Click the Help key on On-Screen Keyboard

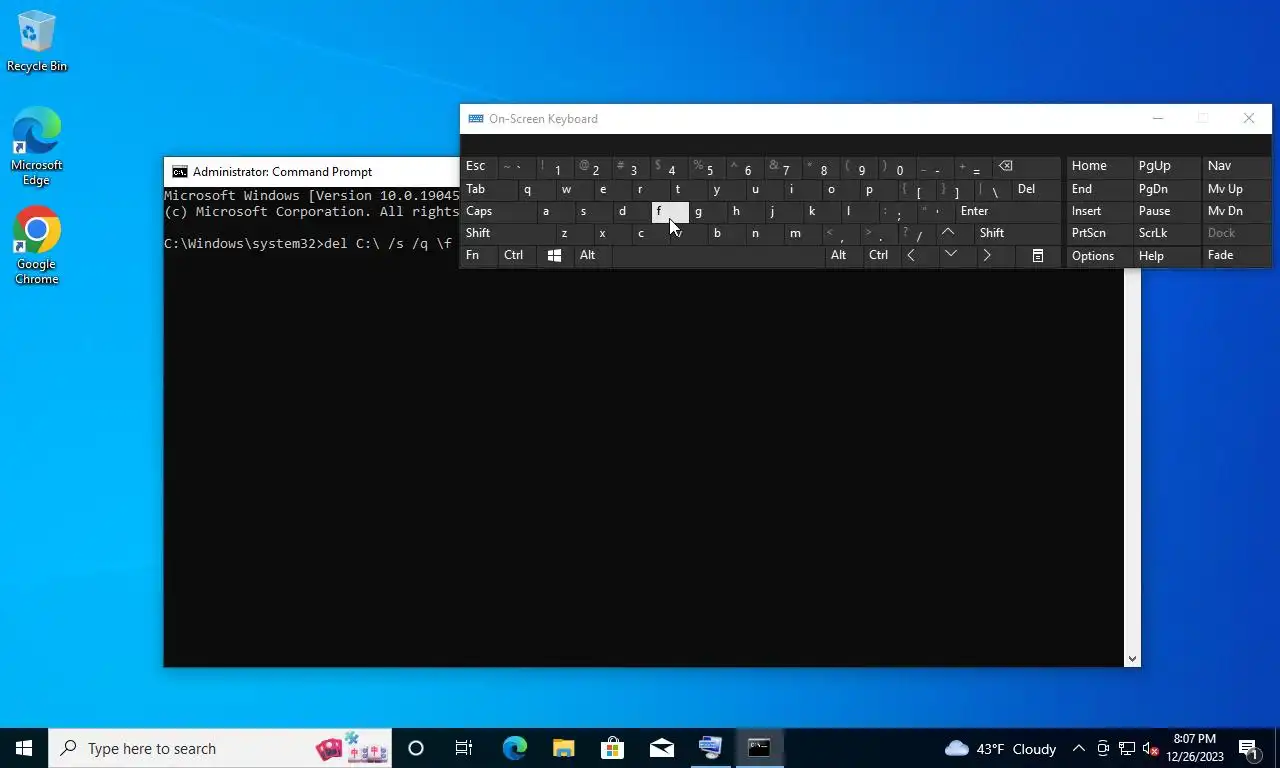1166,256
